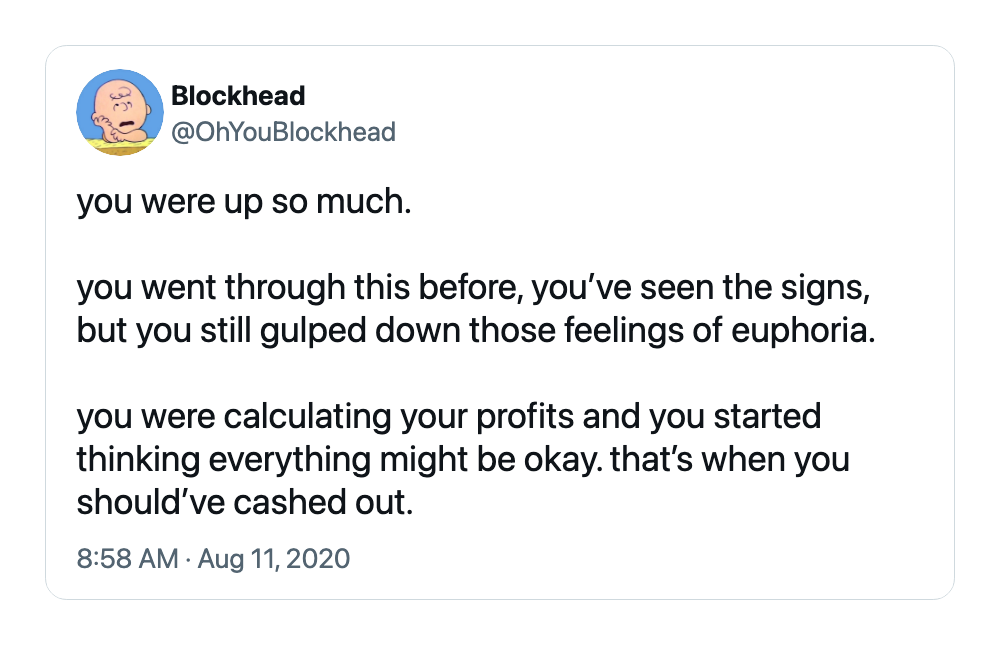The height and width of the screenshot is (645, 1000).
Task: Select the word "everything" in the tweet
Action: (290, 459)
